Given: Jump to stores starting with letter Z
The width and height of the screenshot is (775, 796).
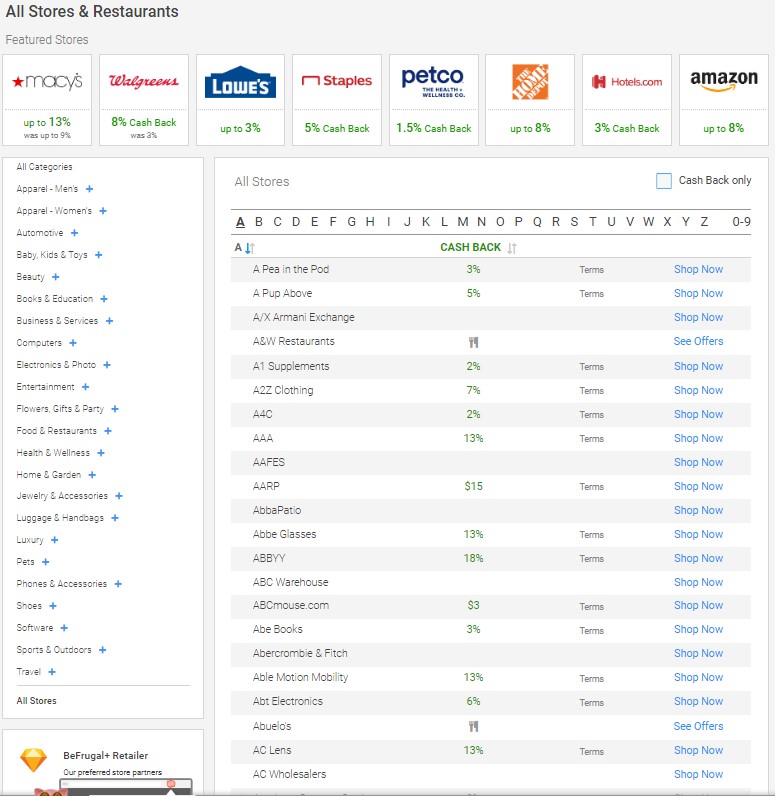Looking at the screenshot, I should (704, 222).
